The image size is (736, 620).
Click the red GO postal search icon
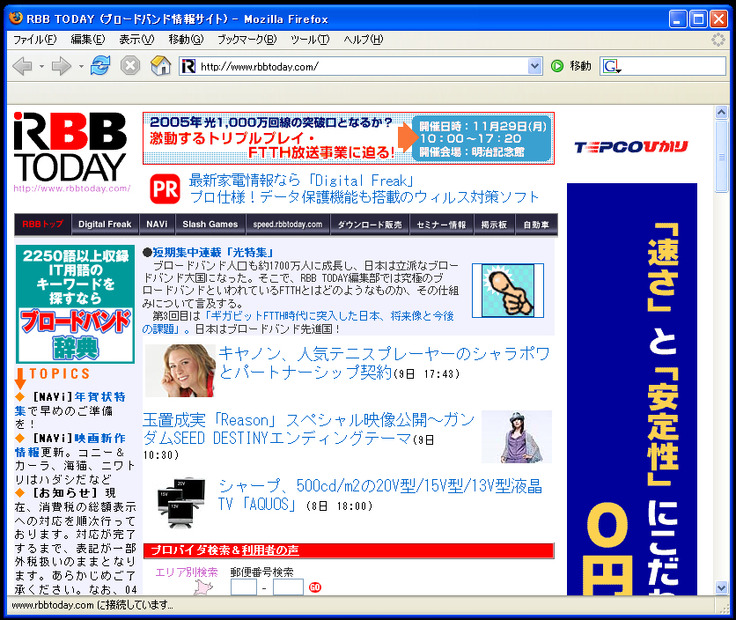tap(315, 588)
